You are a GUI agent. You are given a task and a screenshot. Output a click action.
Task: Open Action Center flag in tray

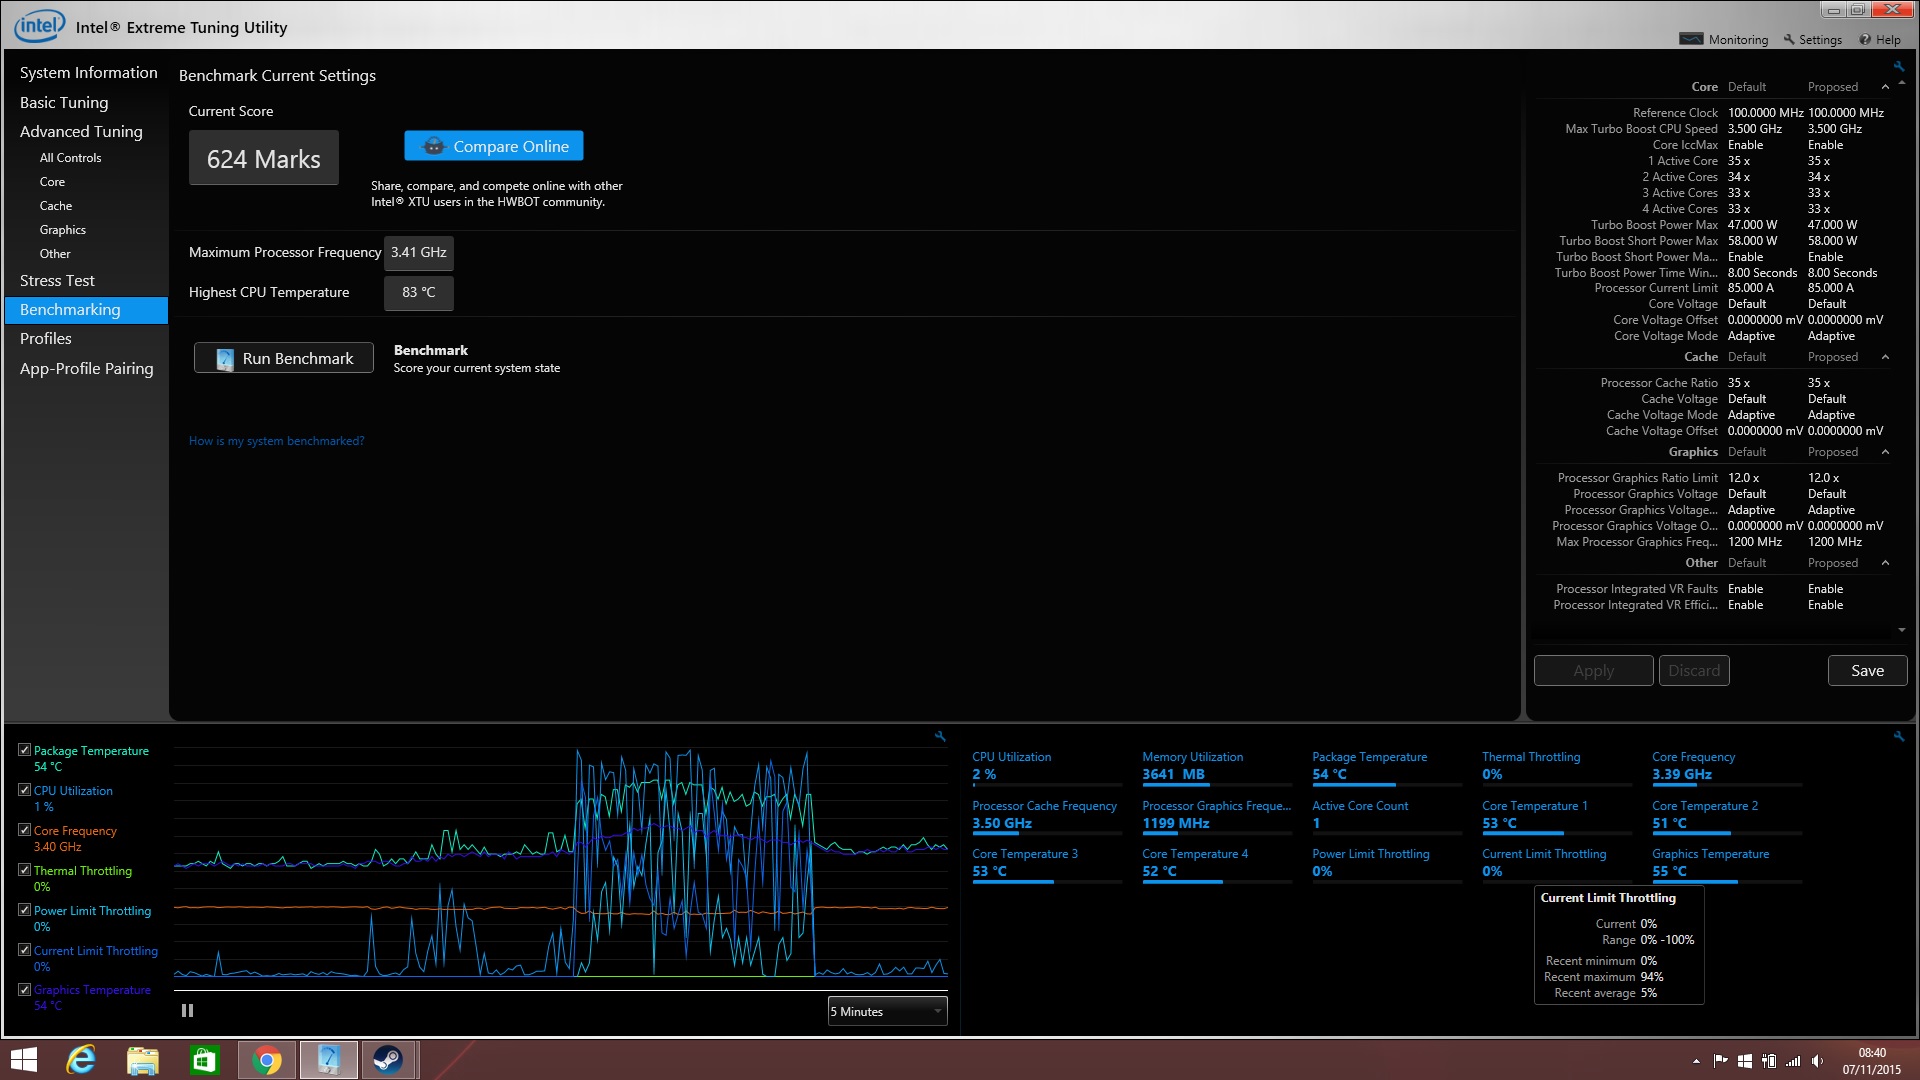click(x=1720, y=1061)
